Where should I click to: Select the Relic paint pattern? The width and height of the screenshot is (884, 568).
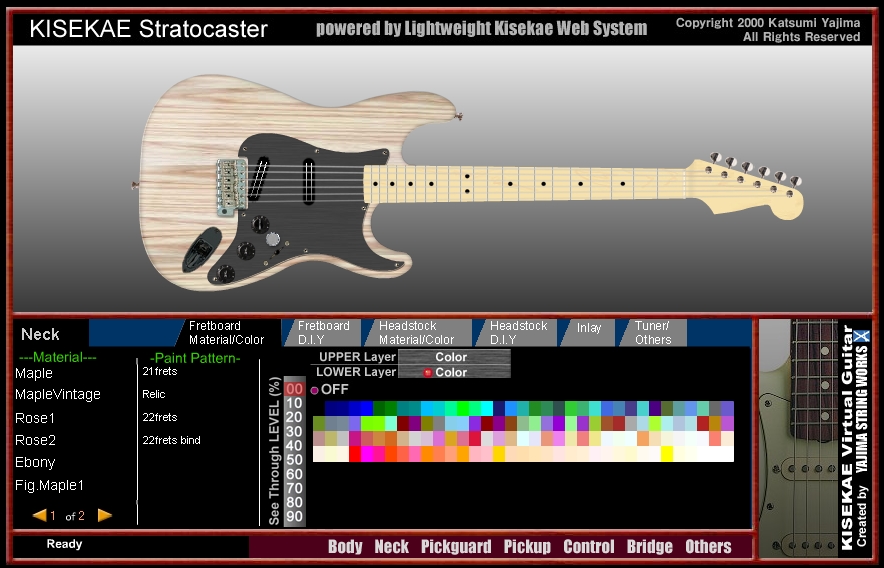(153, 394)
